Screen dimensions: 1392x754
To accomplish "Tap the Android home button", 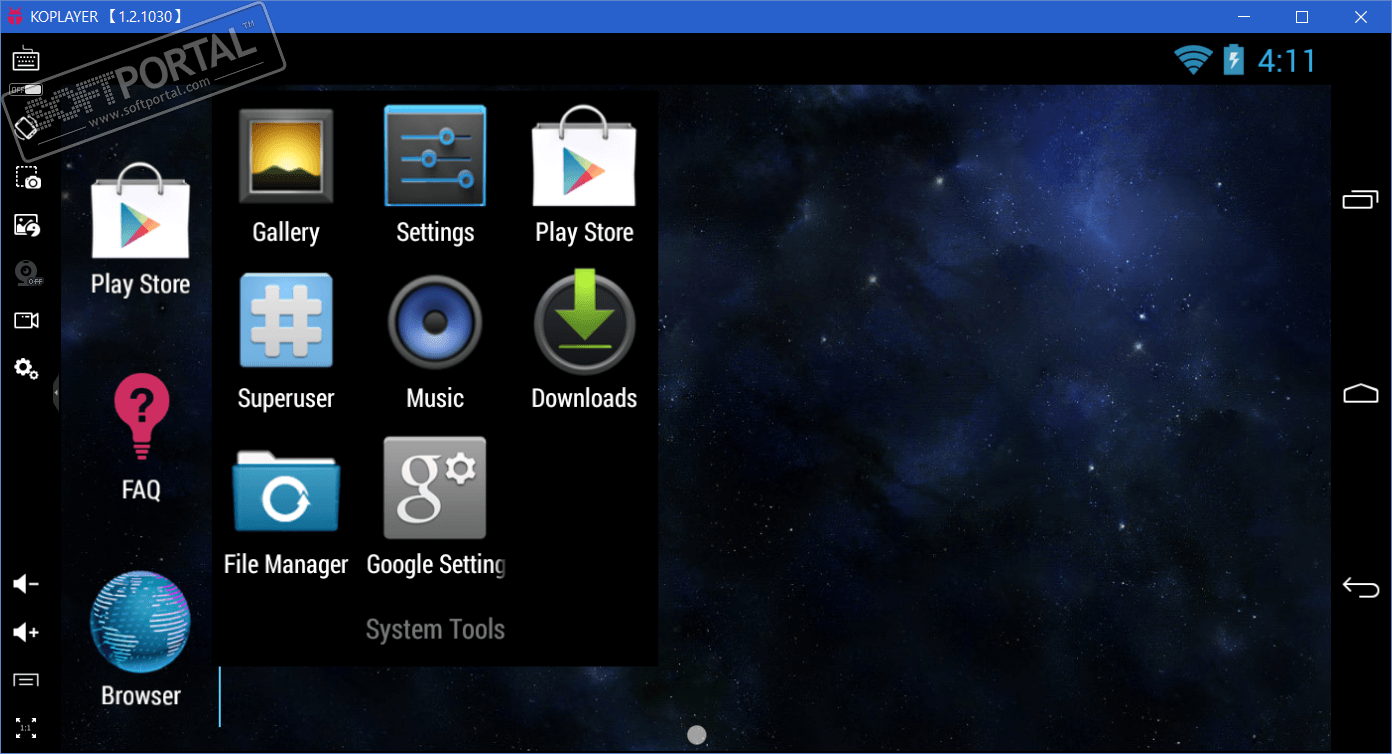I will pyautogui.click(x=1360, y=393).
